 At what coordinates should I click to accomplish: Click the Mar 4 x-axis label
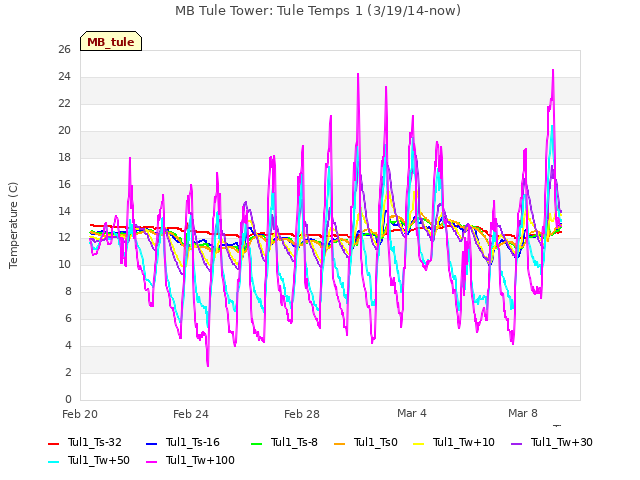[412, 413]
